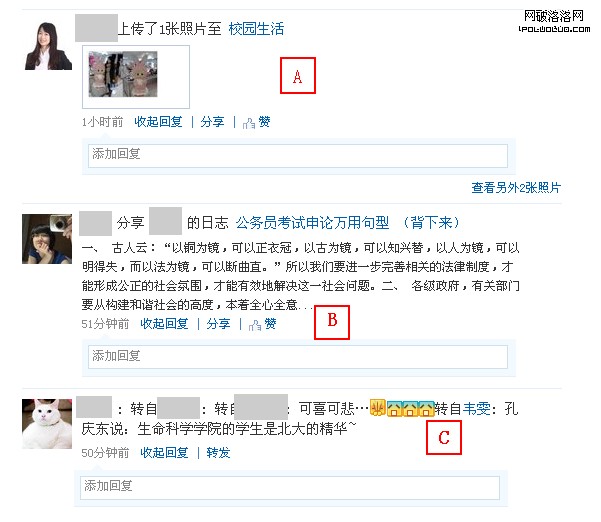The image size is (601, 522).
Task: Open the profile picture of the girl with a camera
Action: point(47,239)
